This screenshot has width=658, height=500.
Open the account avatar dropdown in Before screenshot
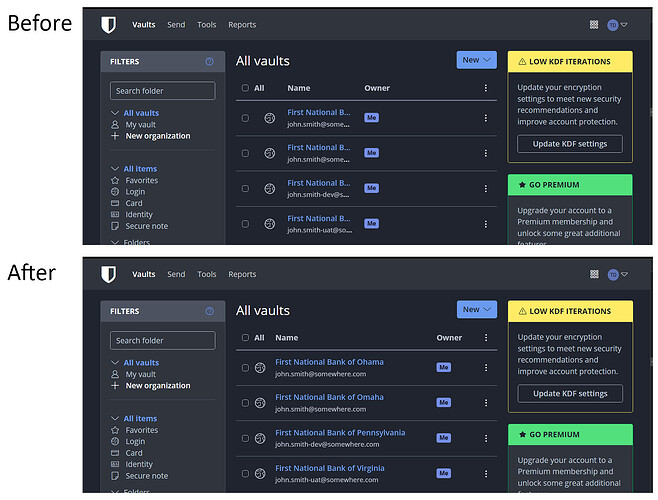[617, 25]
